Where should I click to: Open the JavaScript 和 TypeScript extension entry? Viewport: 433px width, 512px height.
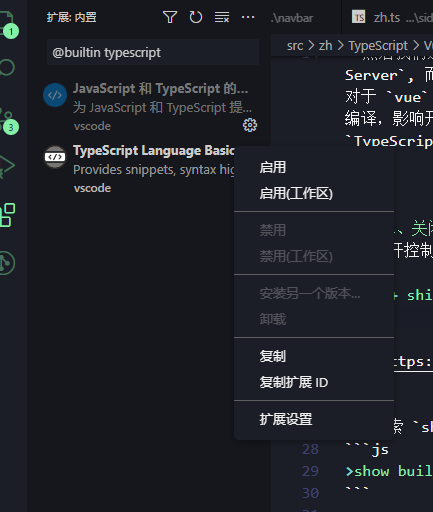pos(149,107)
